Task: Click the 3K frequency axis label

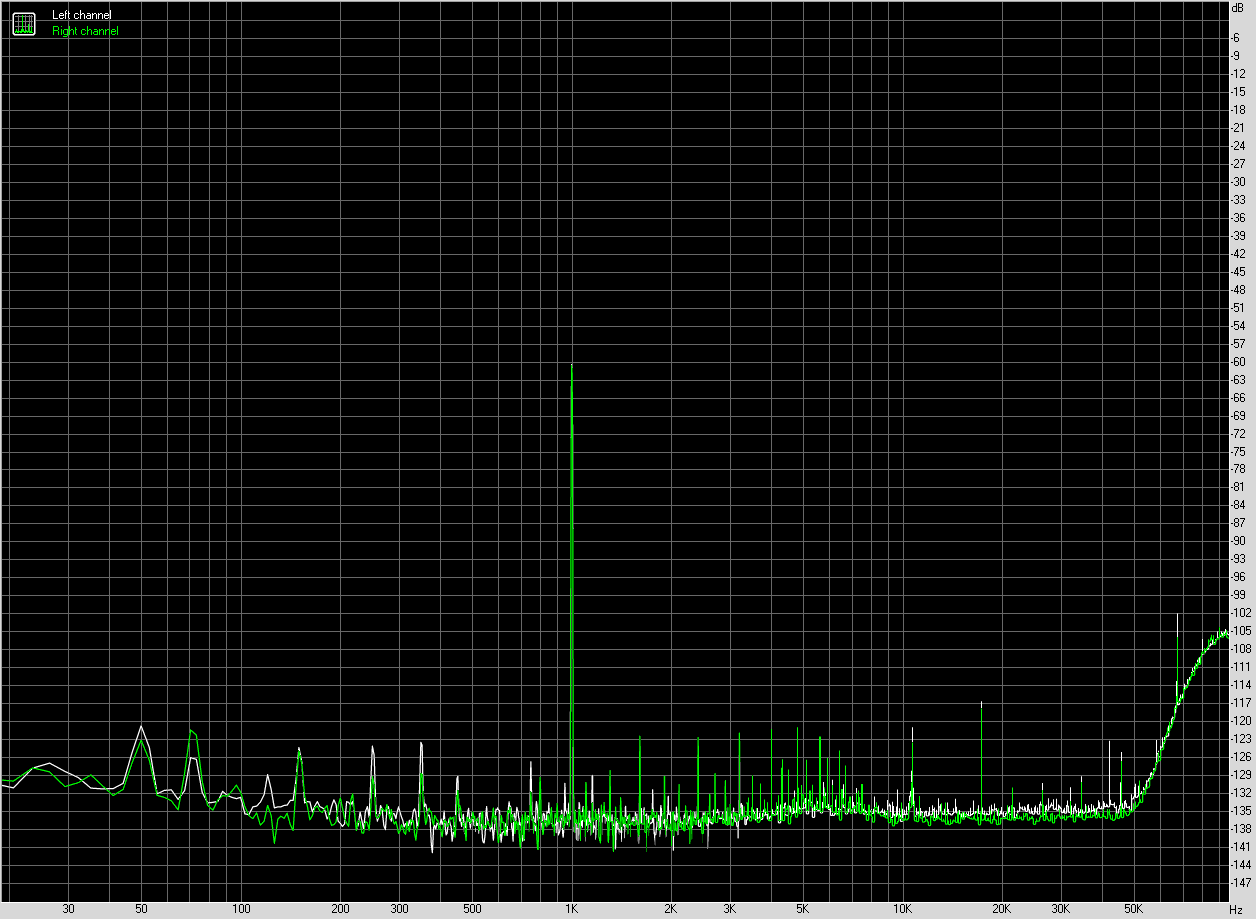Action: 730,909
